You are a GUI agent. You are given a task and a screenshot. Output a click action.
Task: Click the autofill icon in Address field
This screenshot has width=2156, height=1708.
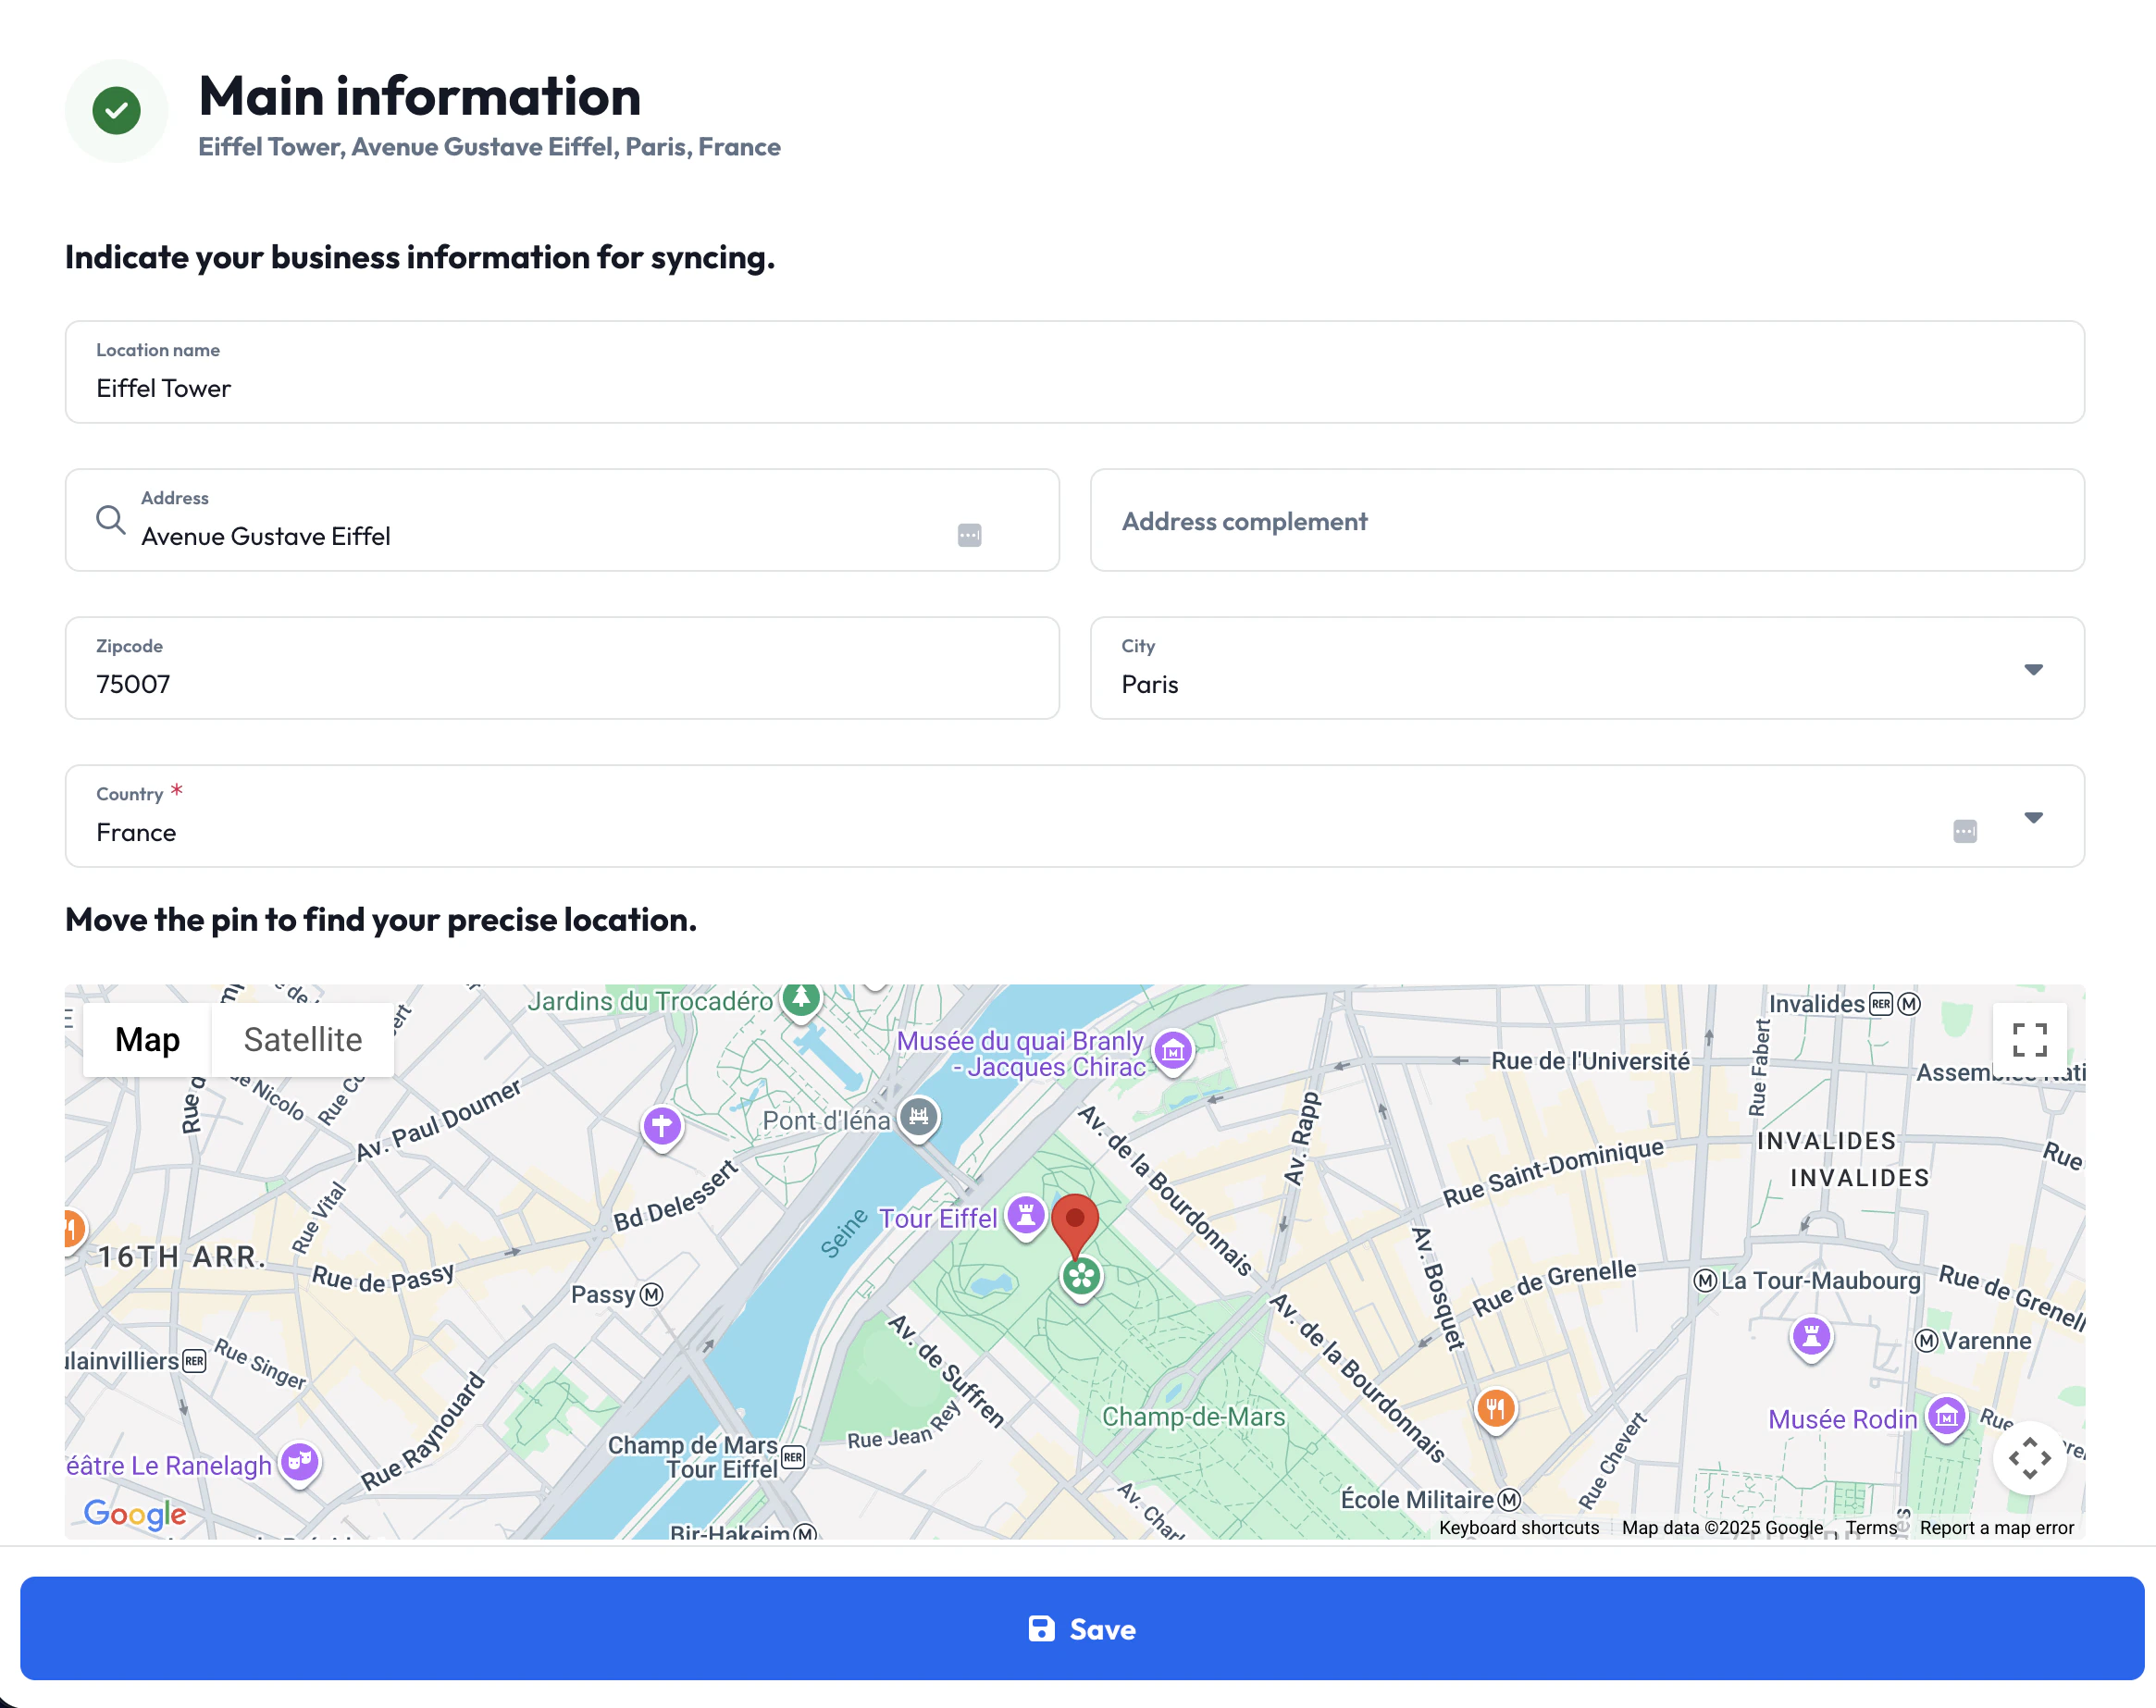(969, 536)
